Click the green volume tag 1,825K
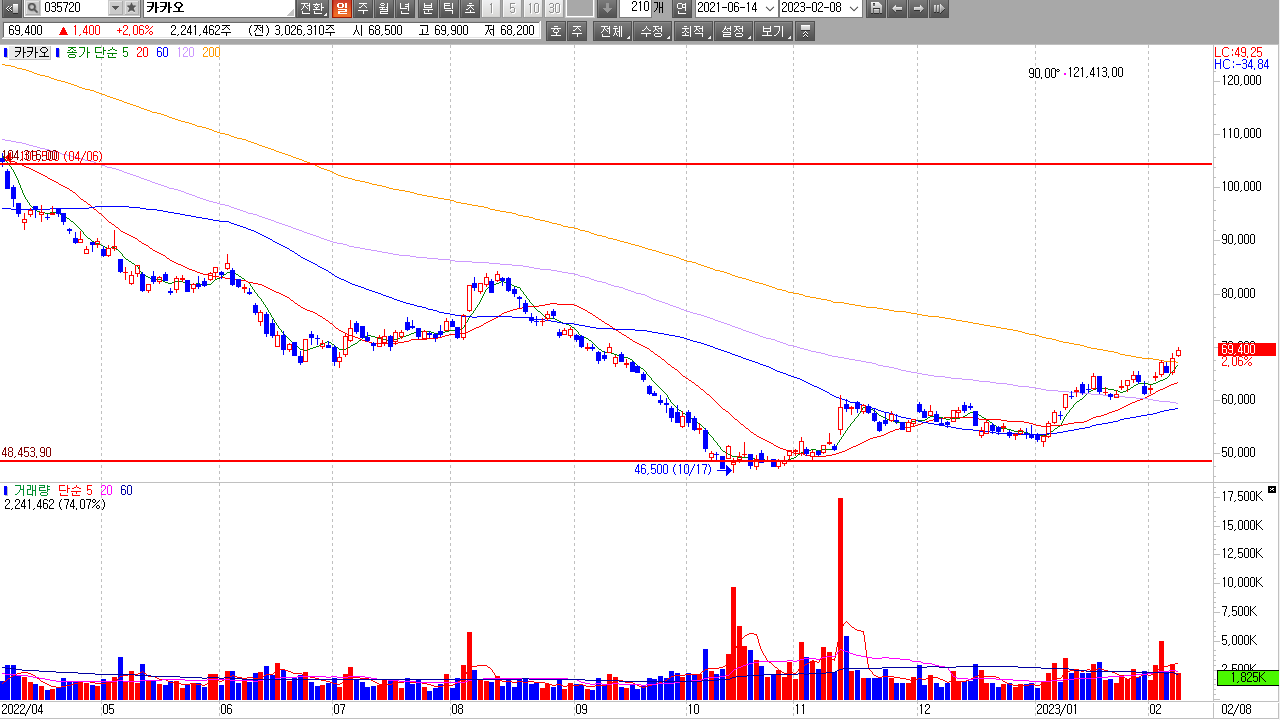 1246,677
